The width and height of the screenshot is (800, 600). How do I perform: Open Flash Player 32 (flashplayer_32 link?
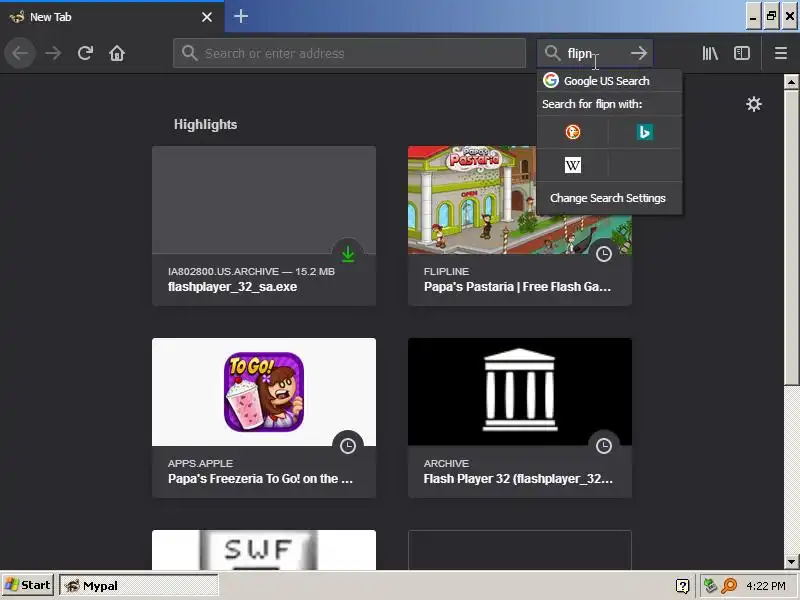(518, 479)
